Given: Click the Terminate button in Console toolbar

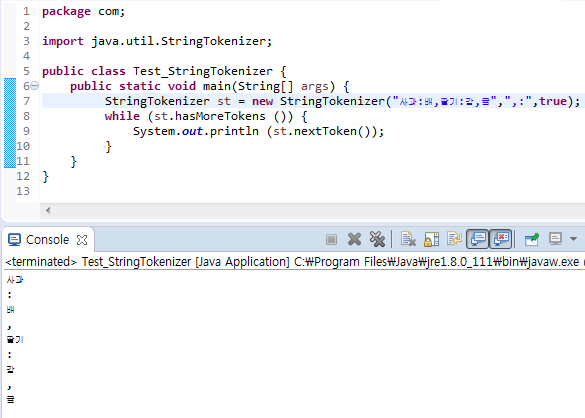Looking at the screenshot, I should click(x=331, y=239).
